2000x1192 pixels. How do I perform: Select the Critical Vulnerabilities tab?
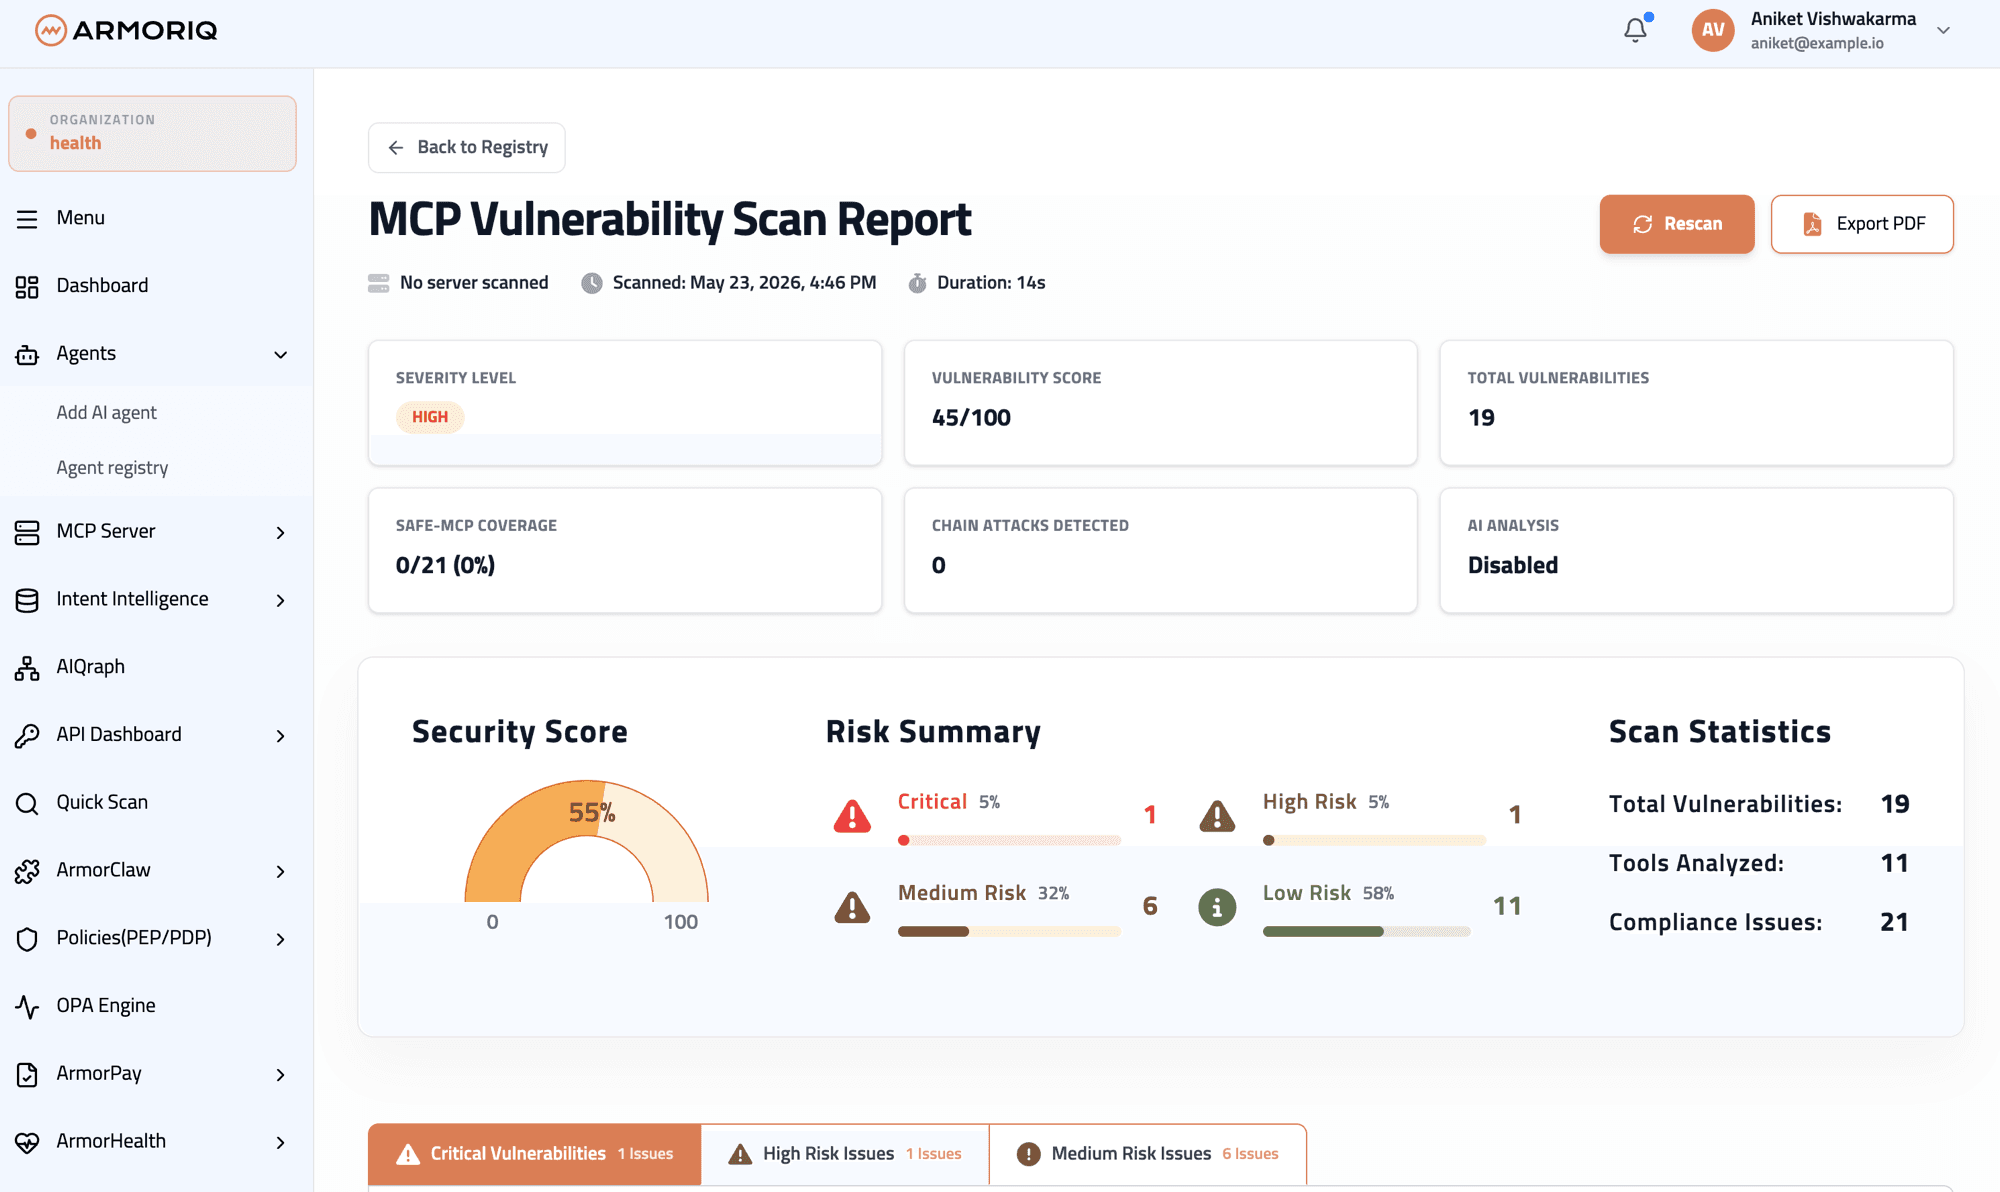click(x=535, y=1154)
